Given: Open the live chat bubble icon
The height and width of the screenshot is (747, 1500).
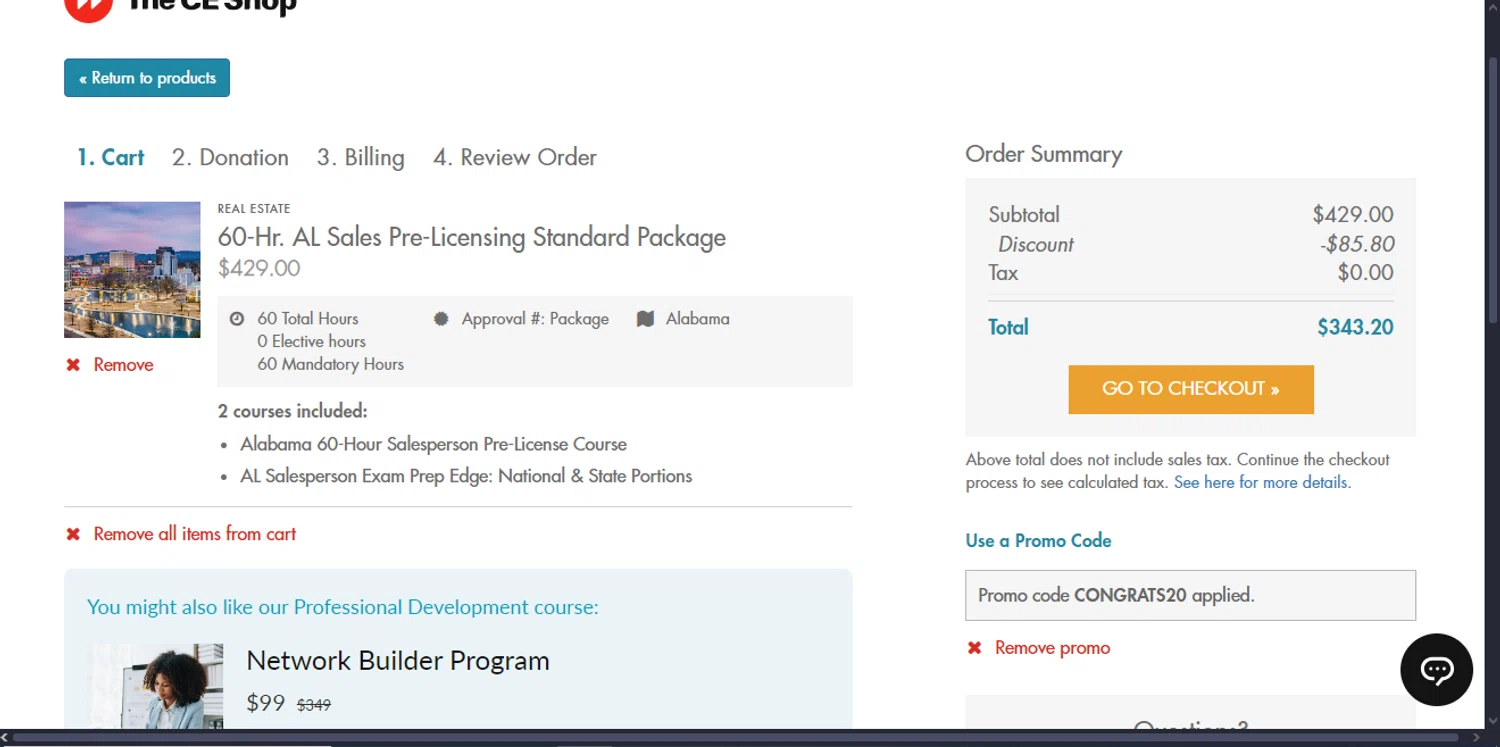Looking at the screenshot, I should point(1437,670).
